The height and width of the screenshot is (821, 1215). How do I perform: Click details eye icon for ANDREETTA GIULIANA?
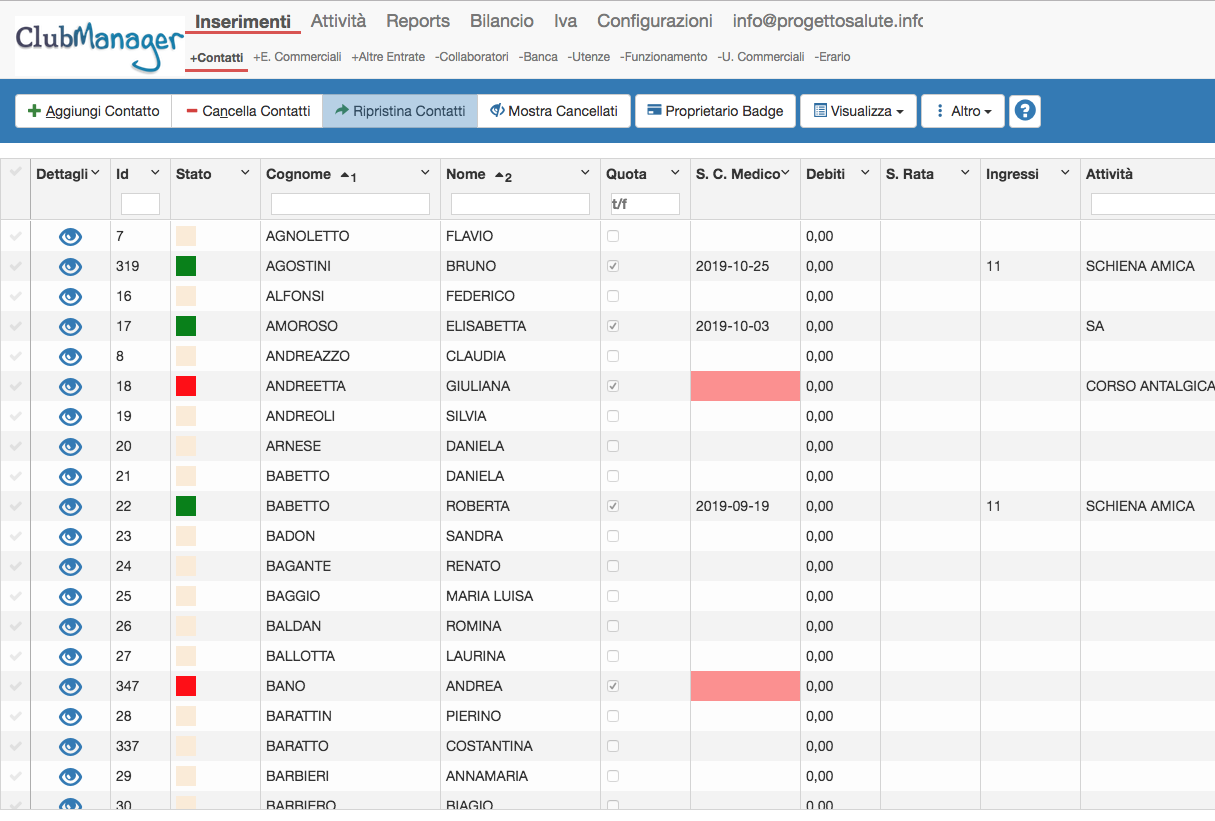pyautogui.click(x=70, y=387)
